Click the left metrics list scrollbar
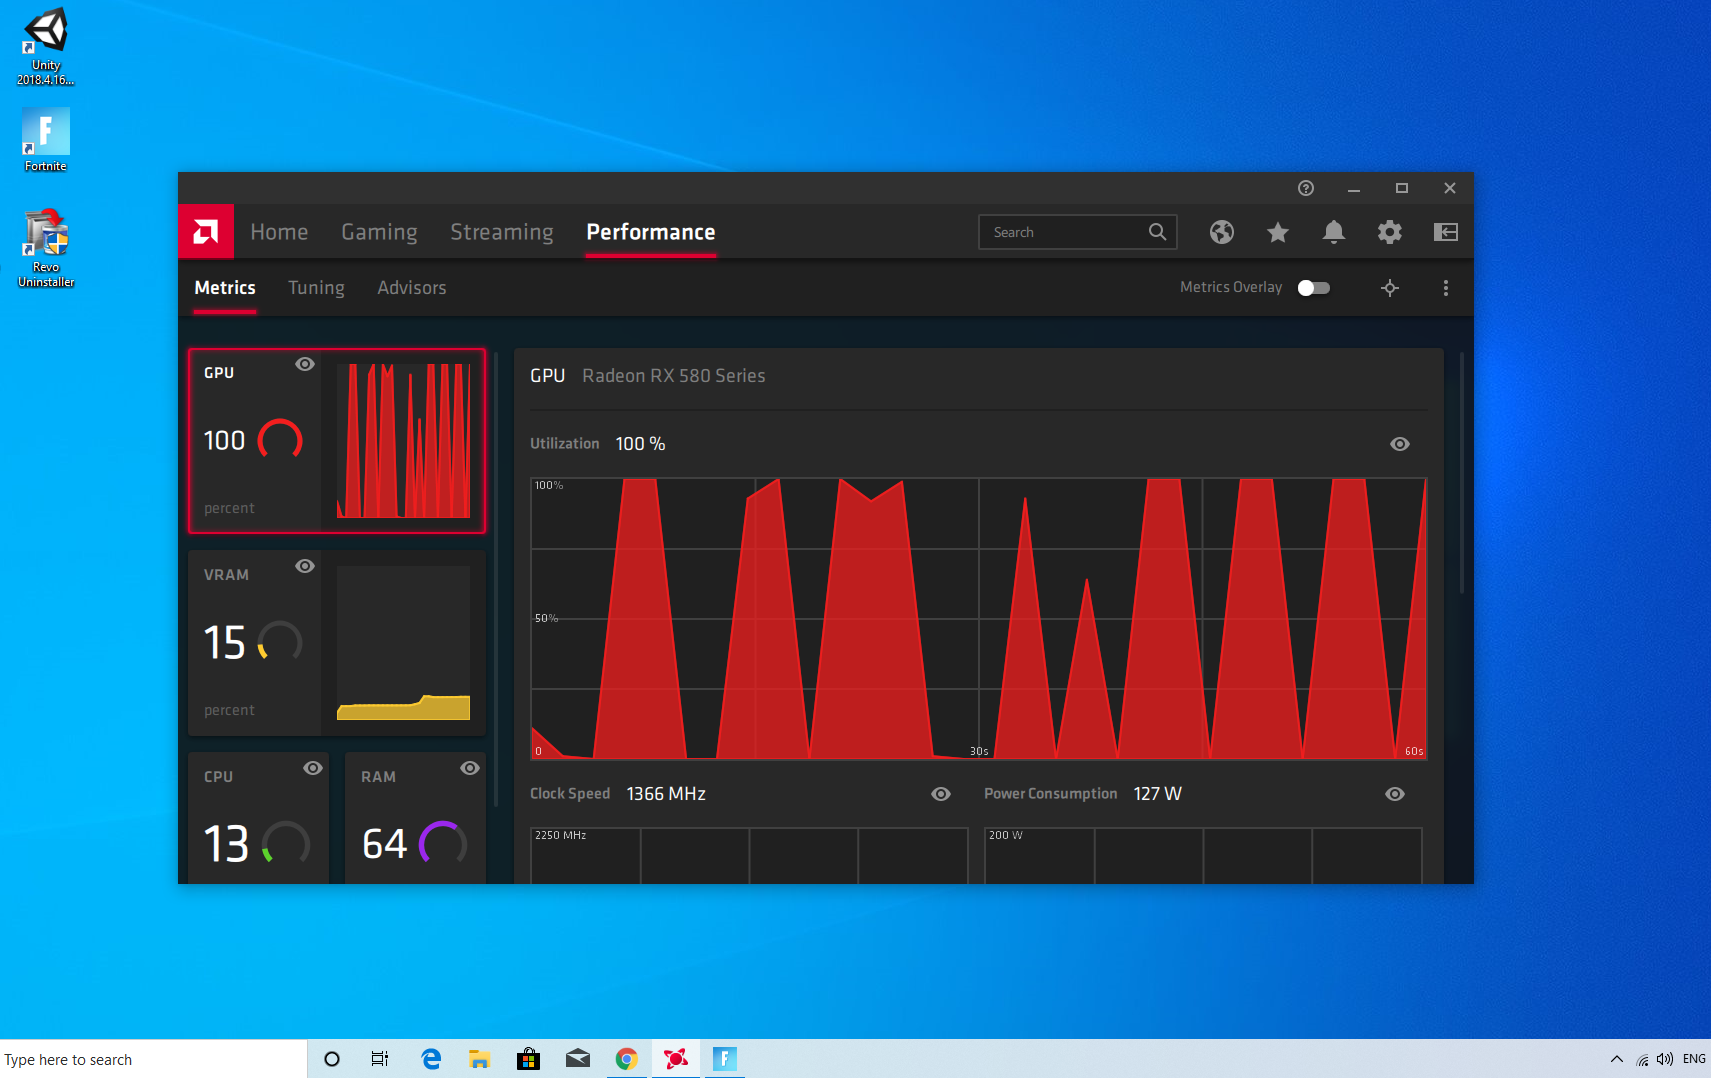The height and width of the screenshot is (1078, 1711). point(496,580)
